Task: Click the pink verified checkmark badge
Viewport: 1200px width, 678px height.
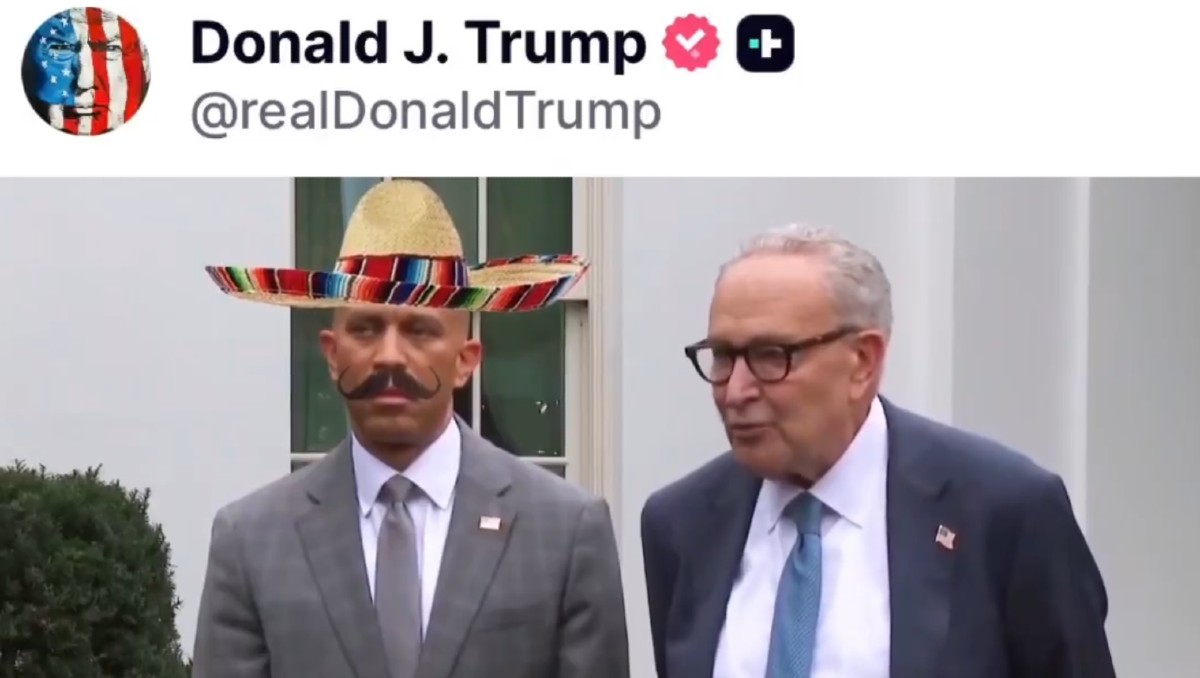Action: 692,43
